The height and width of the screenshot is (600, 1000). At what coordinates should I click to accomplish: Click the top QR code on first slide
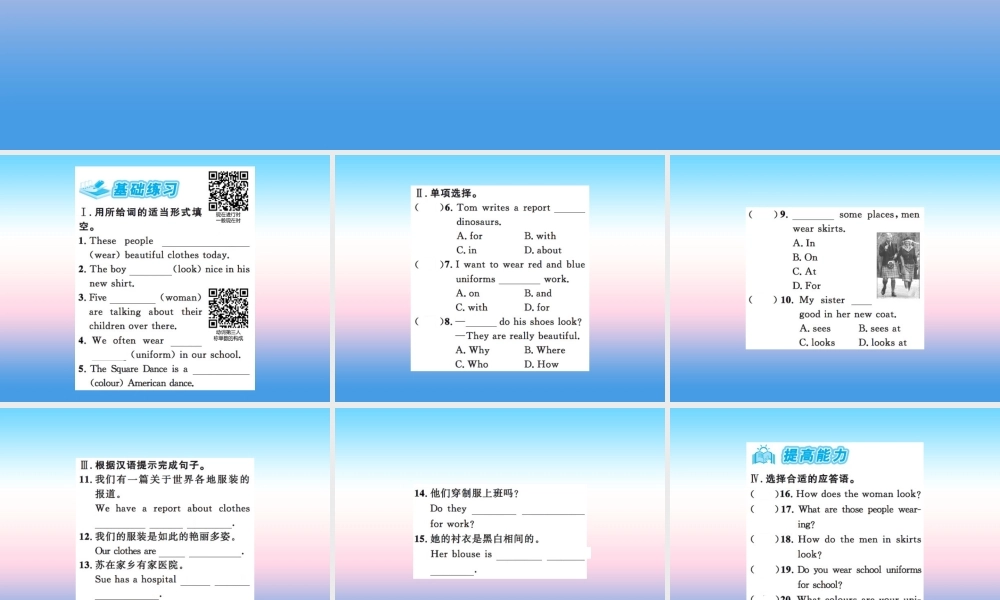228,191
